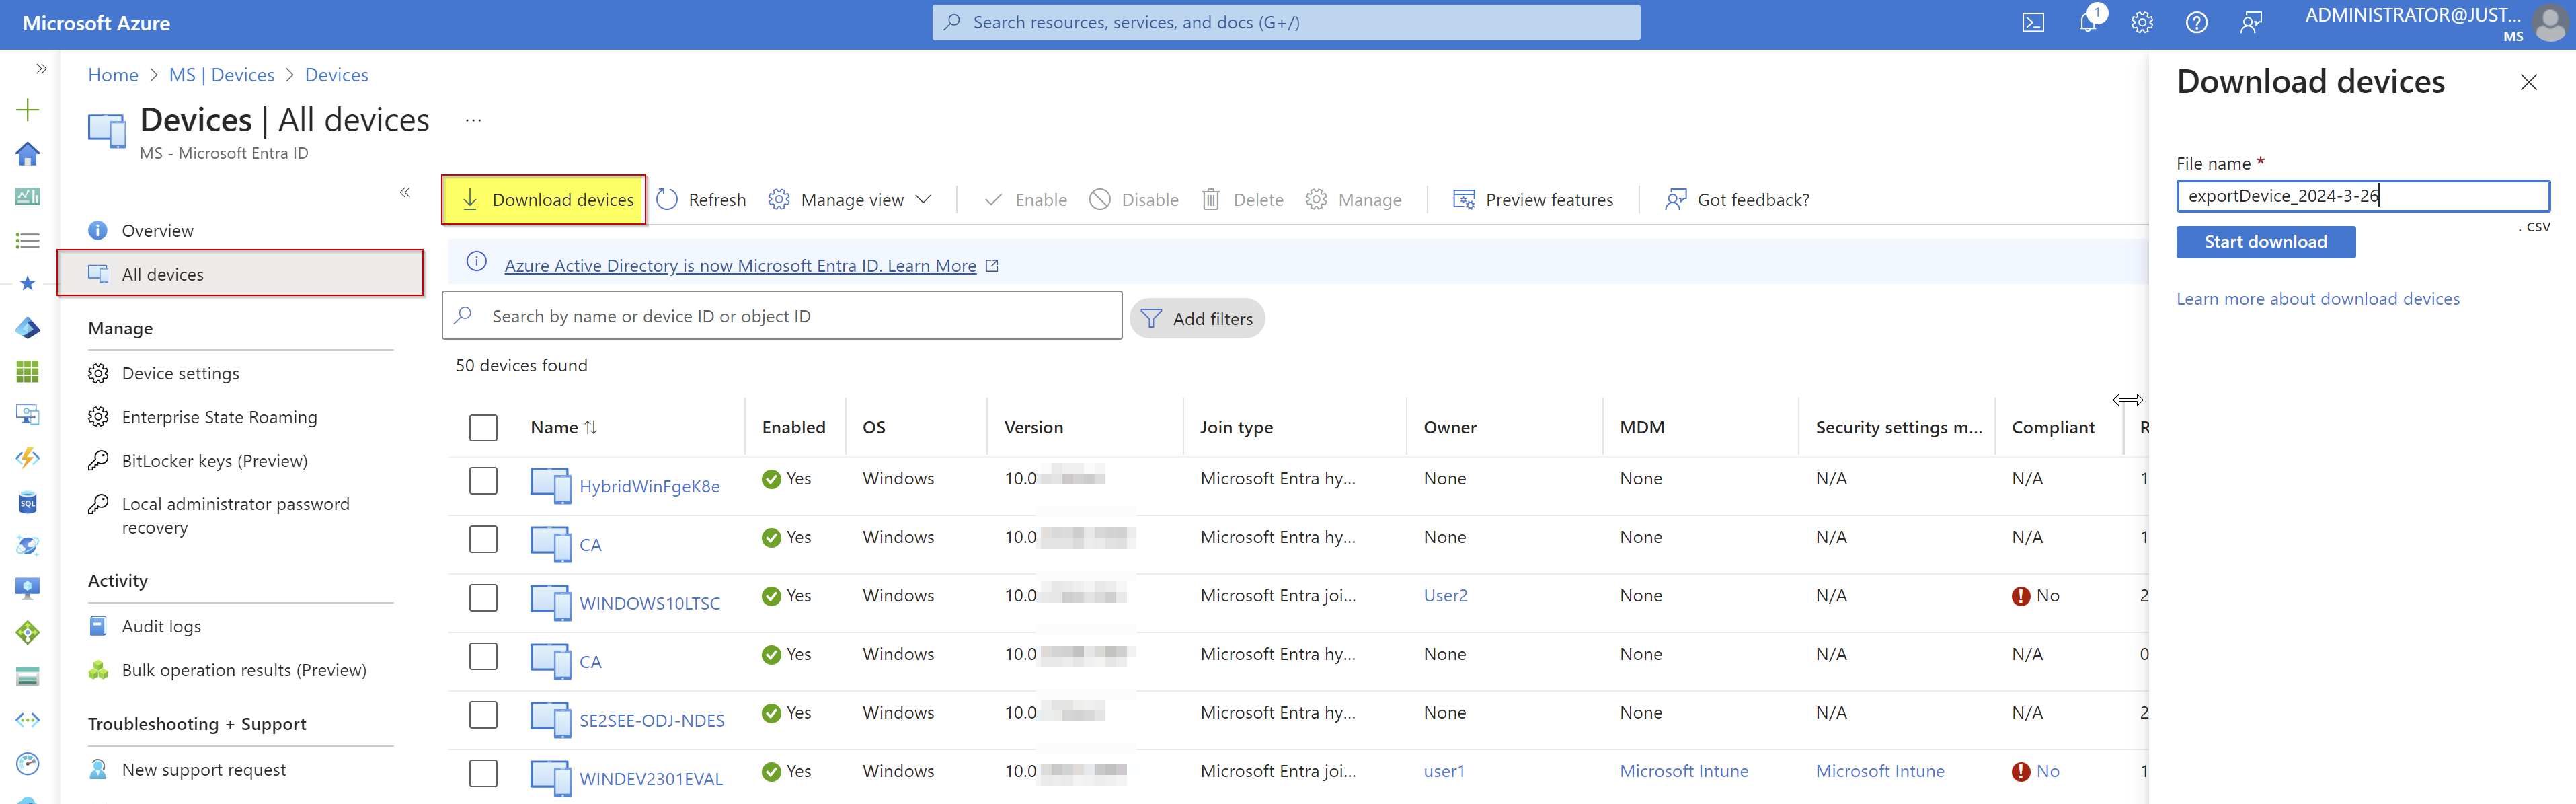The height and width of the screenshot is (804, 2576).
Task: Open the administrator account avatar
Action: pos(2550,23)
